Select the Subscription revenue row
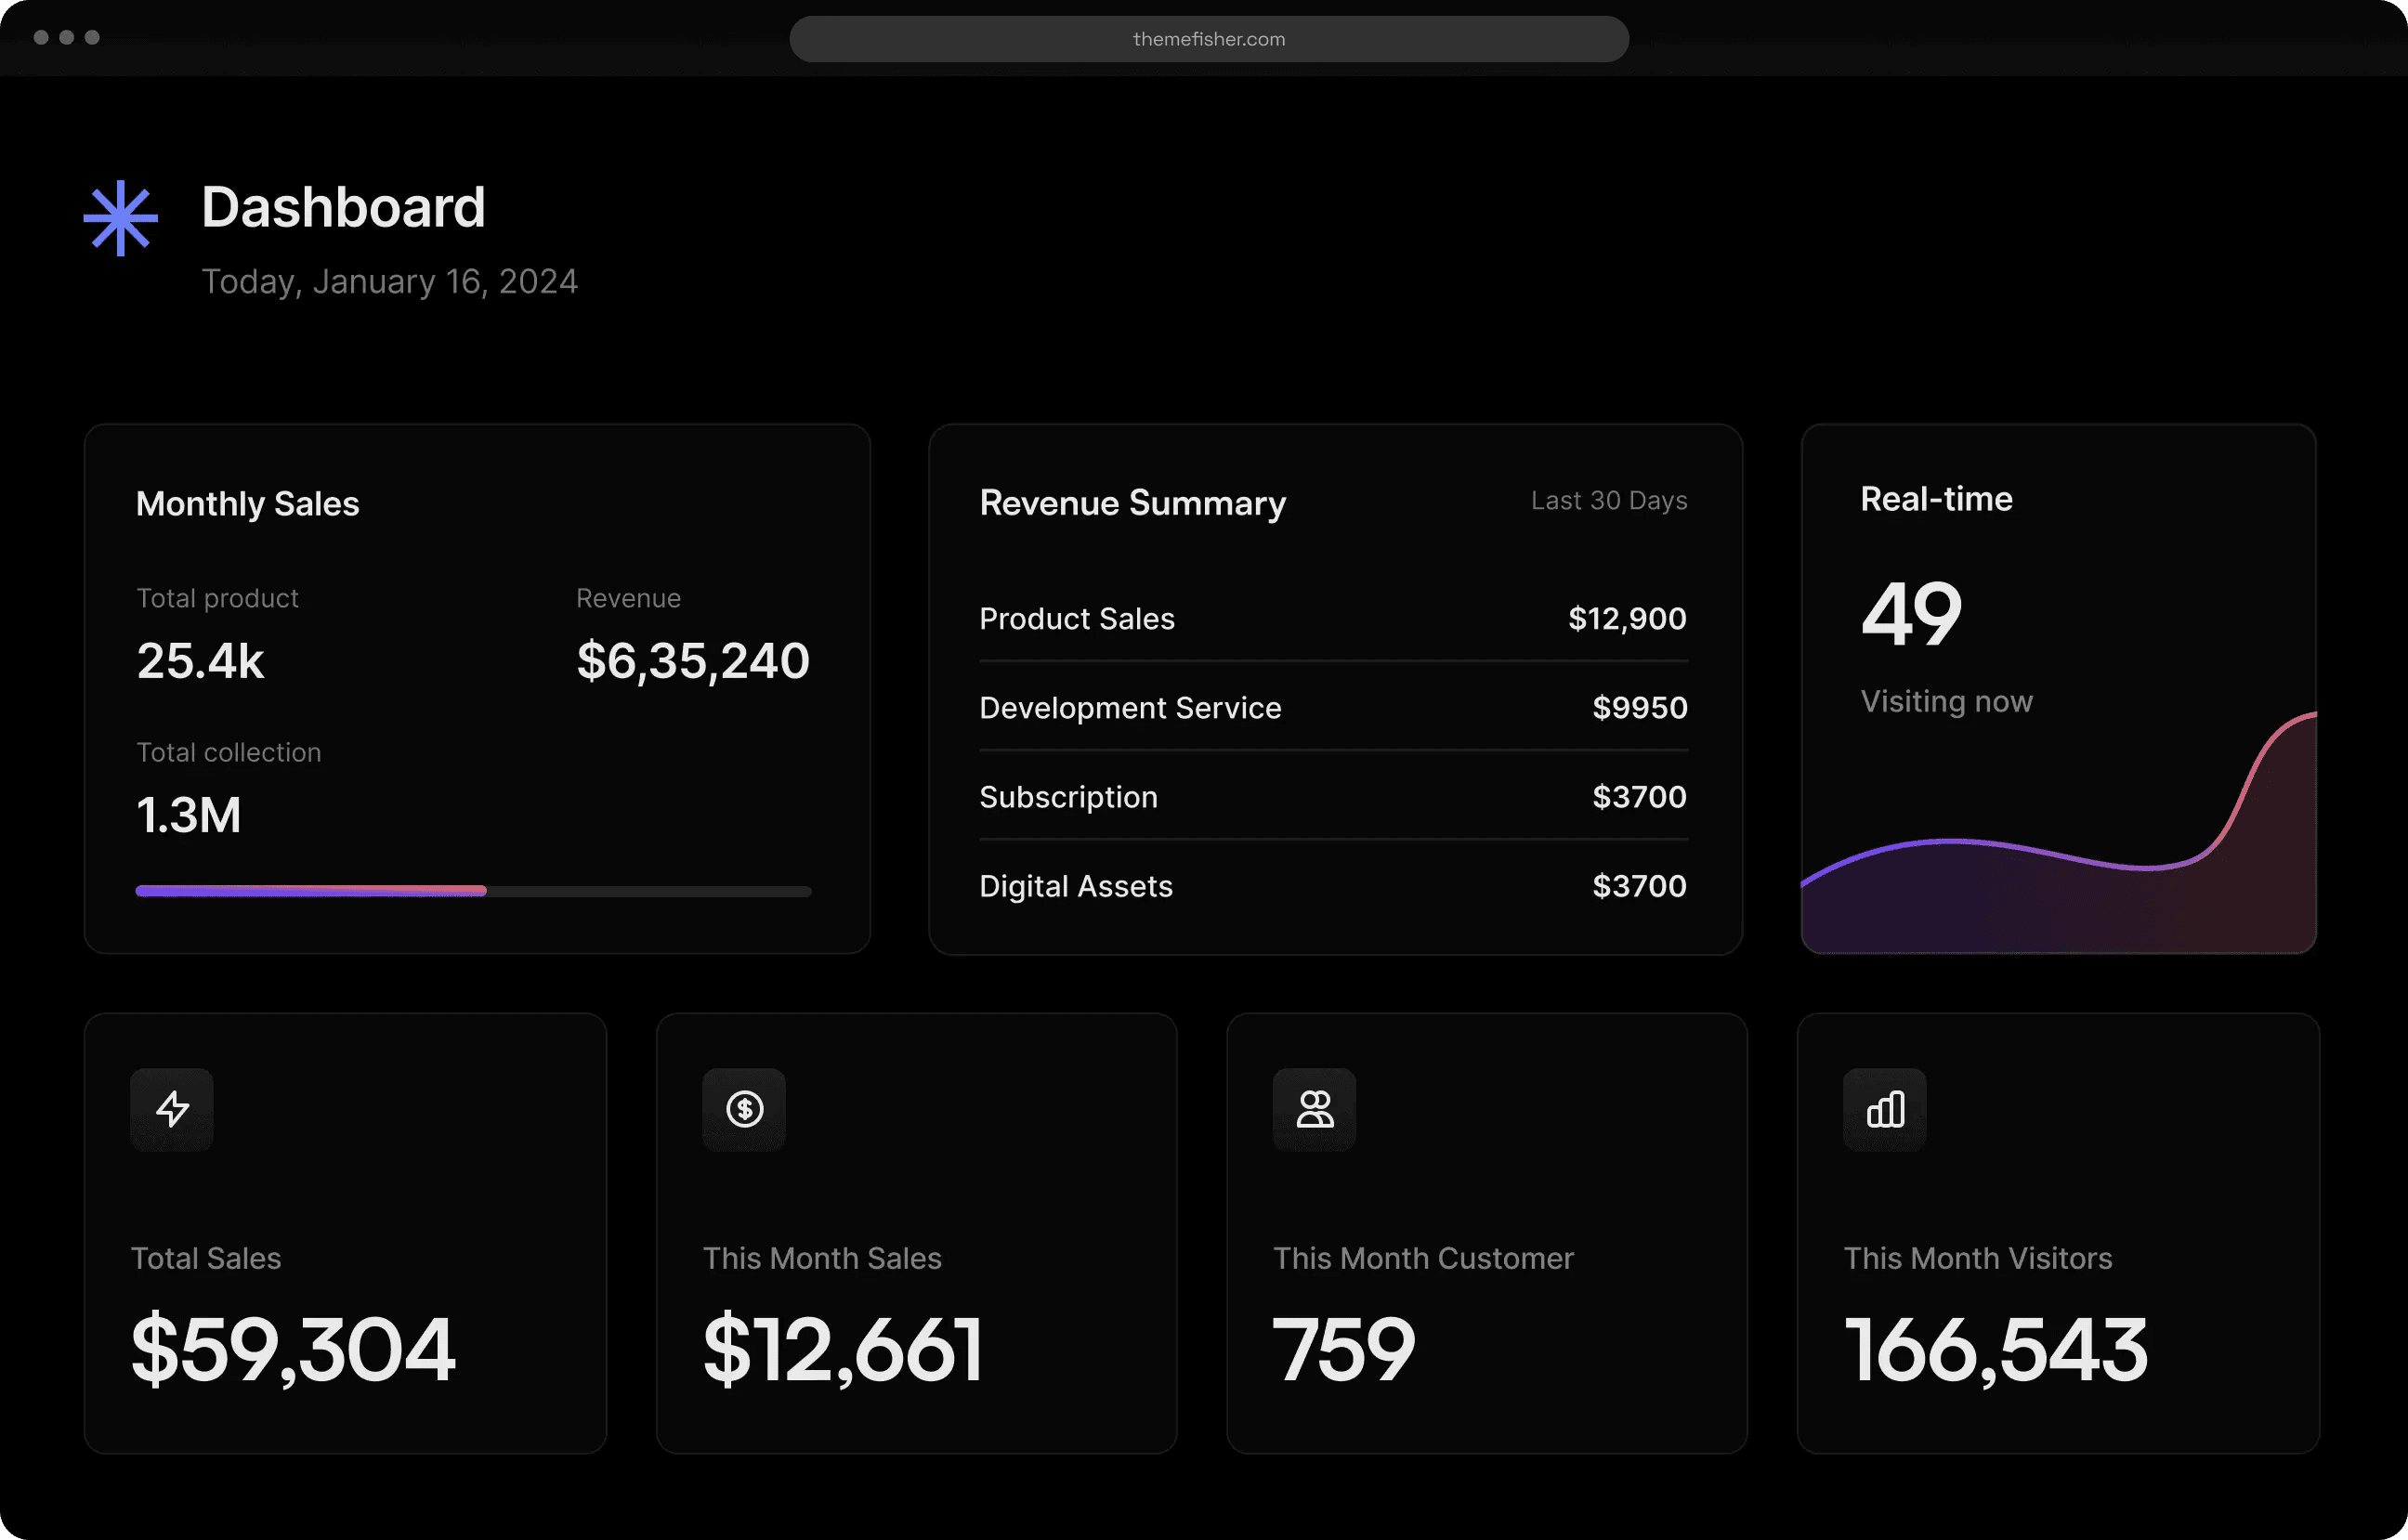This screenshot has width=2408, height=1540. coord(1333,797)
